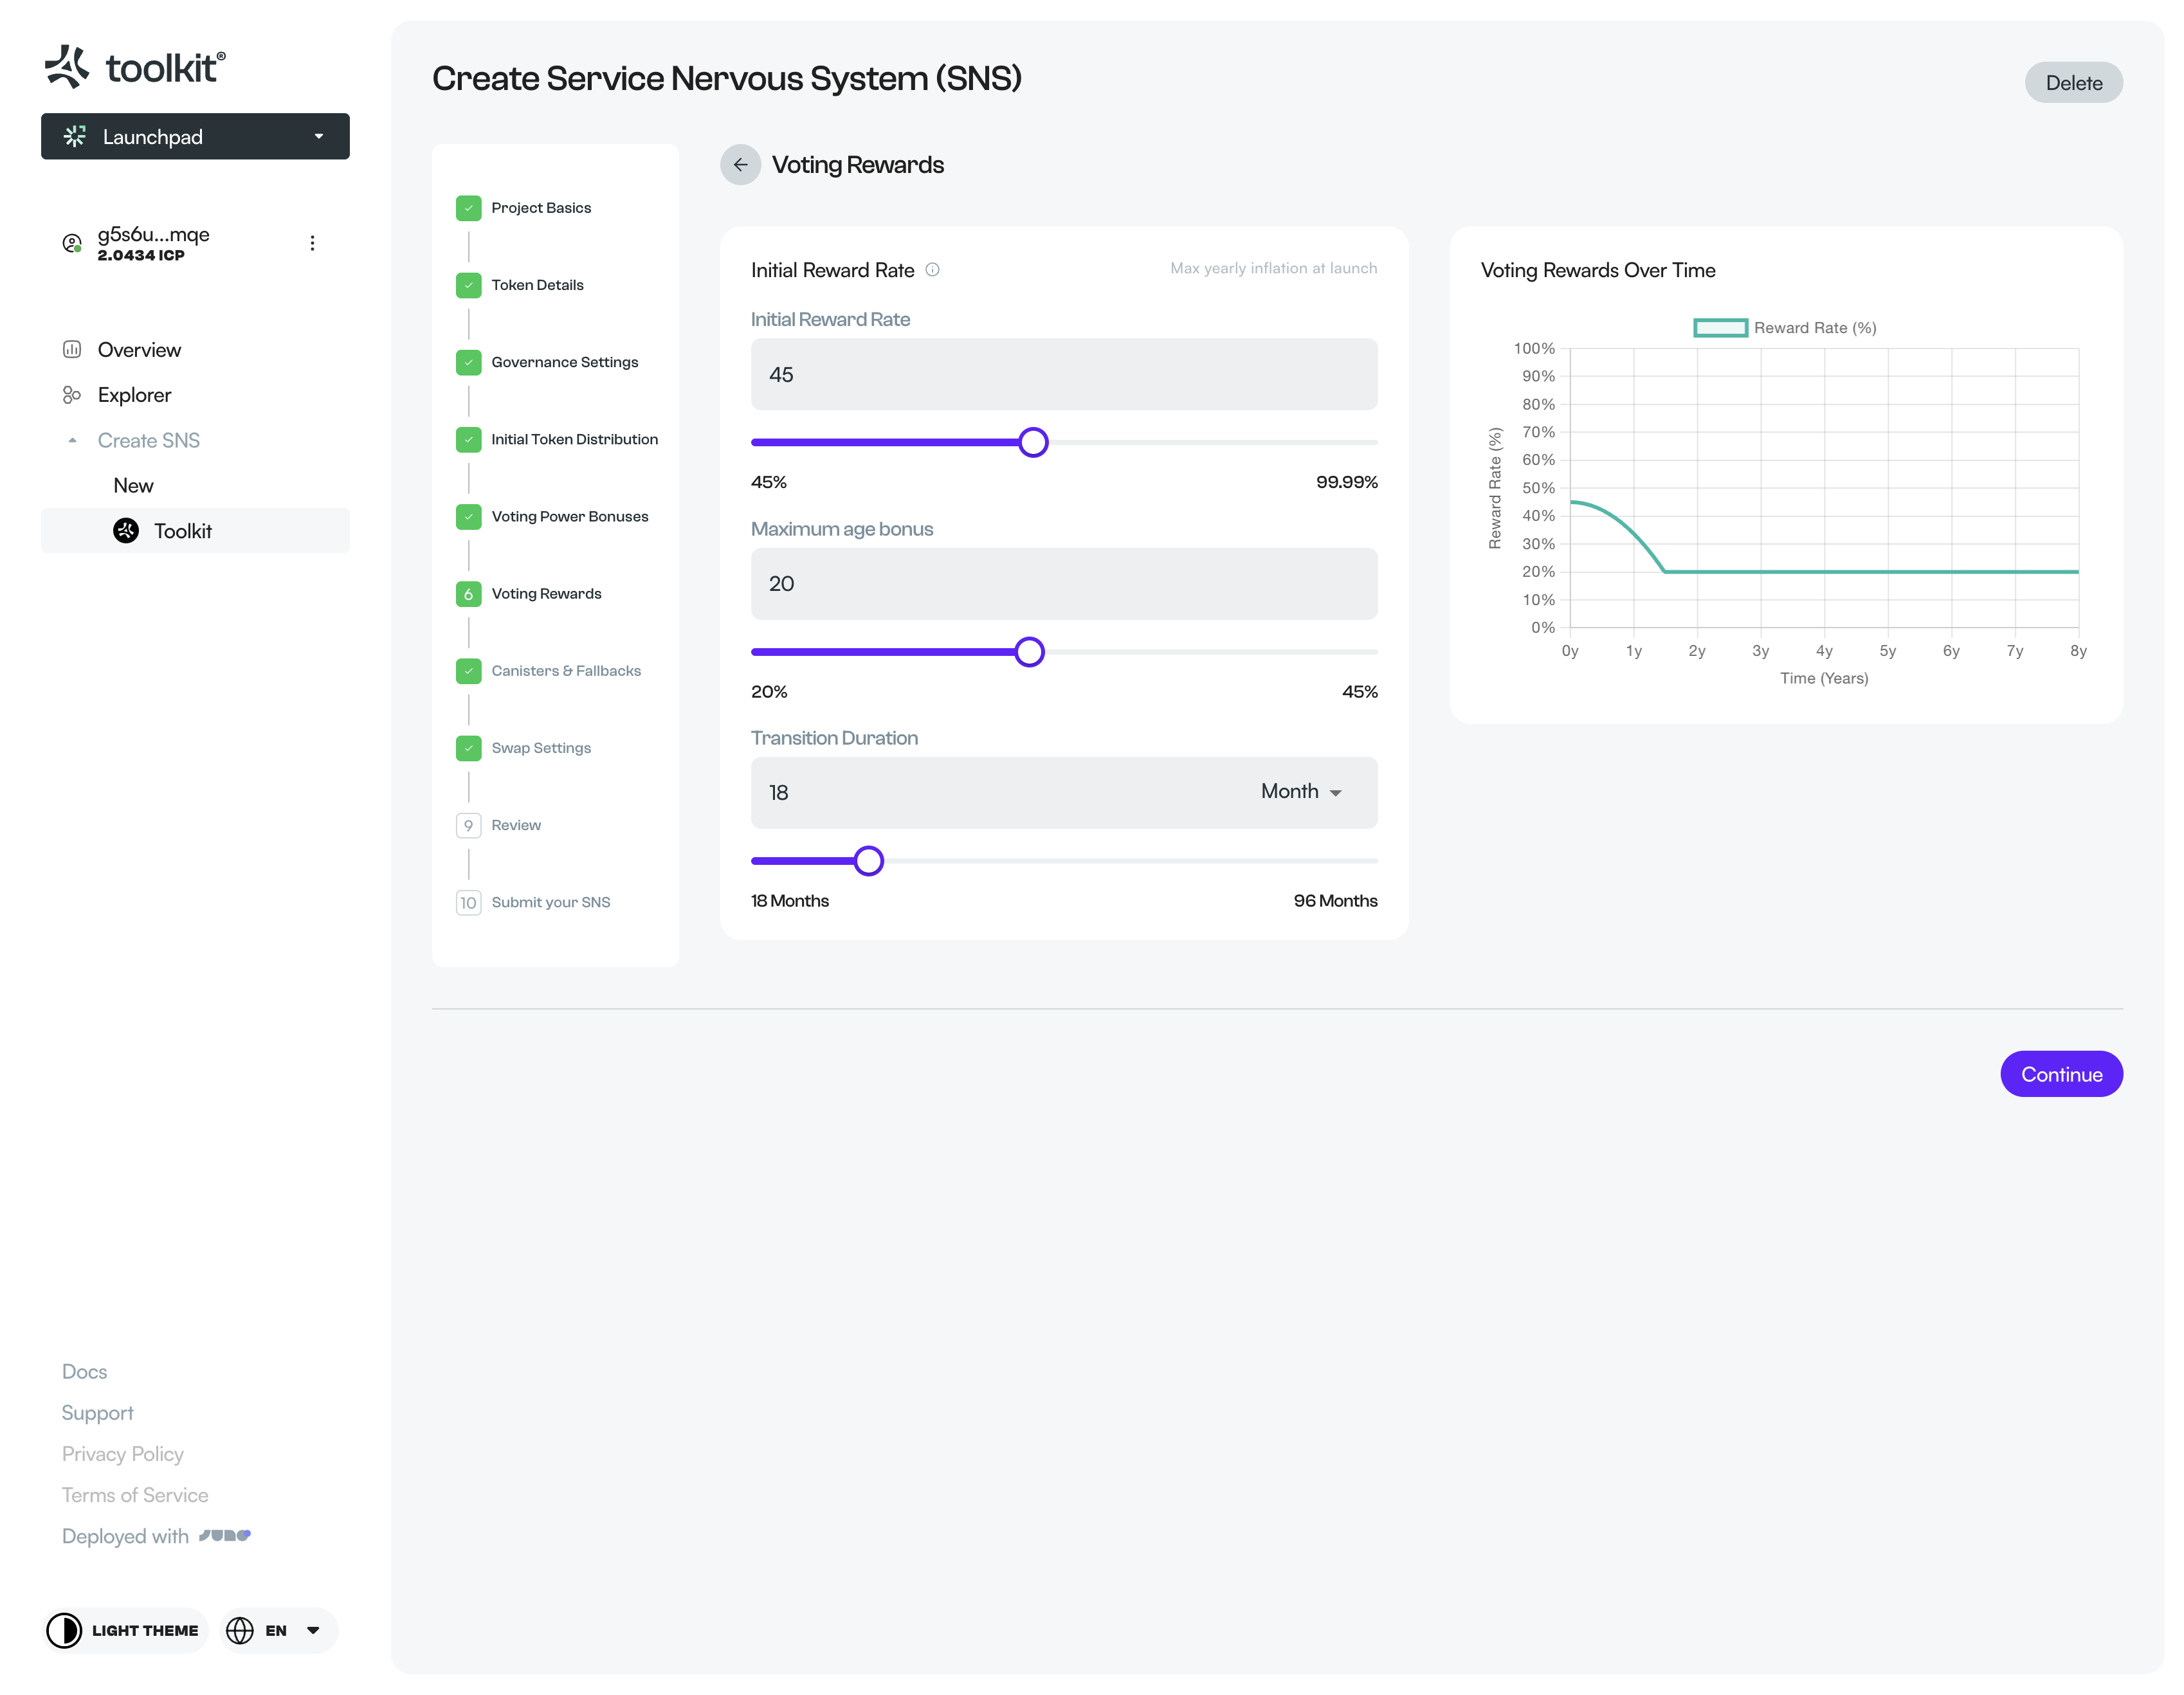Screen dimensions: 2184x1695
Task: Click the Maximum age bonus slider handle
Action: click(x=1029, y=652)
